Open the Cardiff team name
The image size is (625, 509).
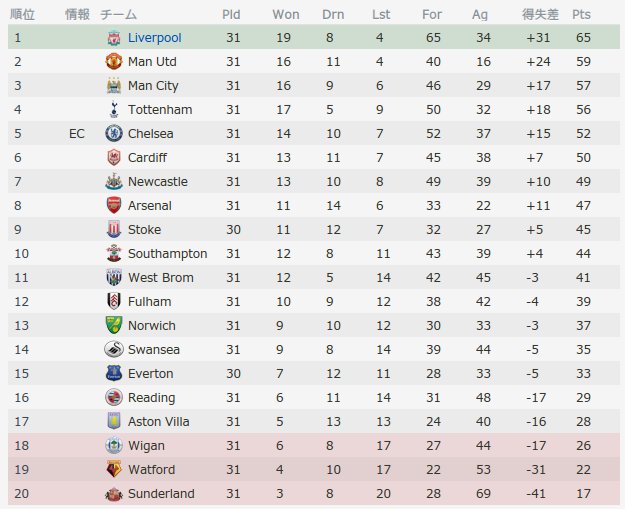(147, 158)
